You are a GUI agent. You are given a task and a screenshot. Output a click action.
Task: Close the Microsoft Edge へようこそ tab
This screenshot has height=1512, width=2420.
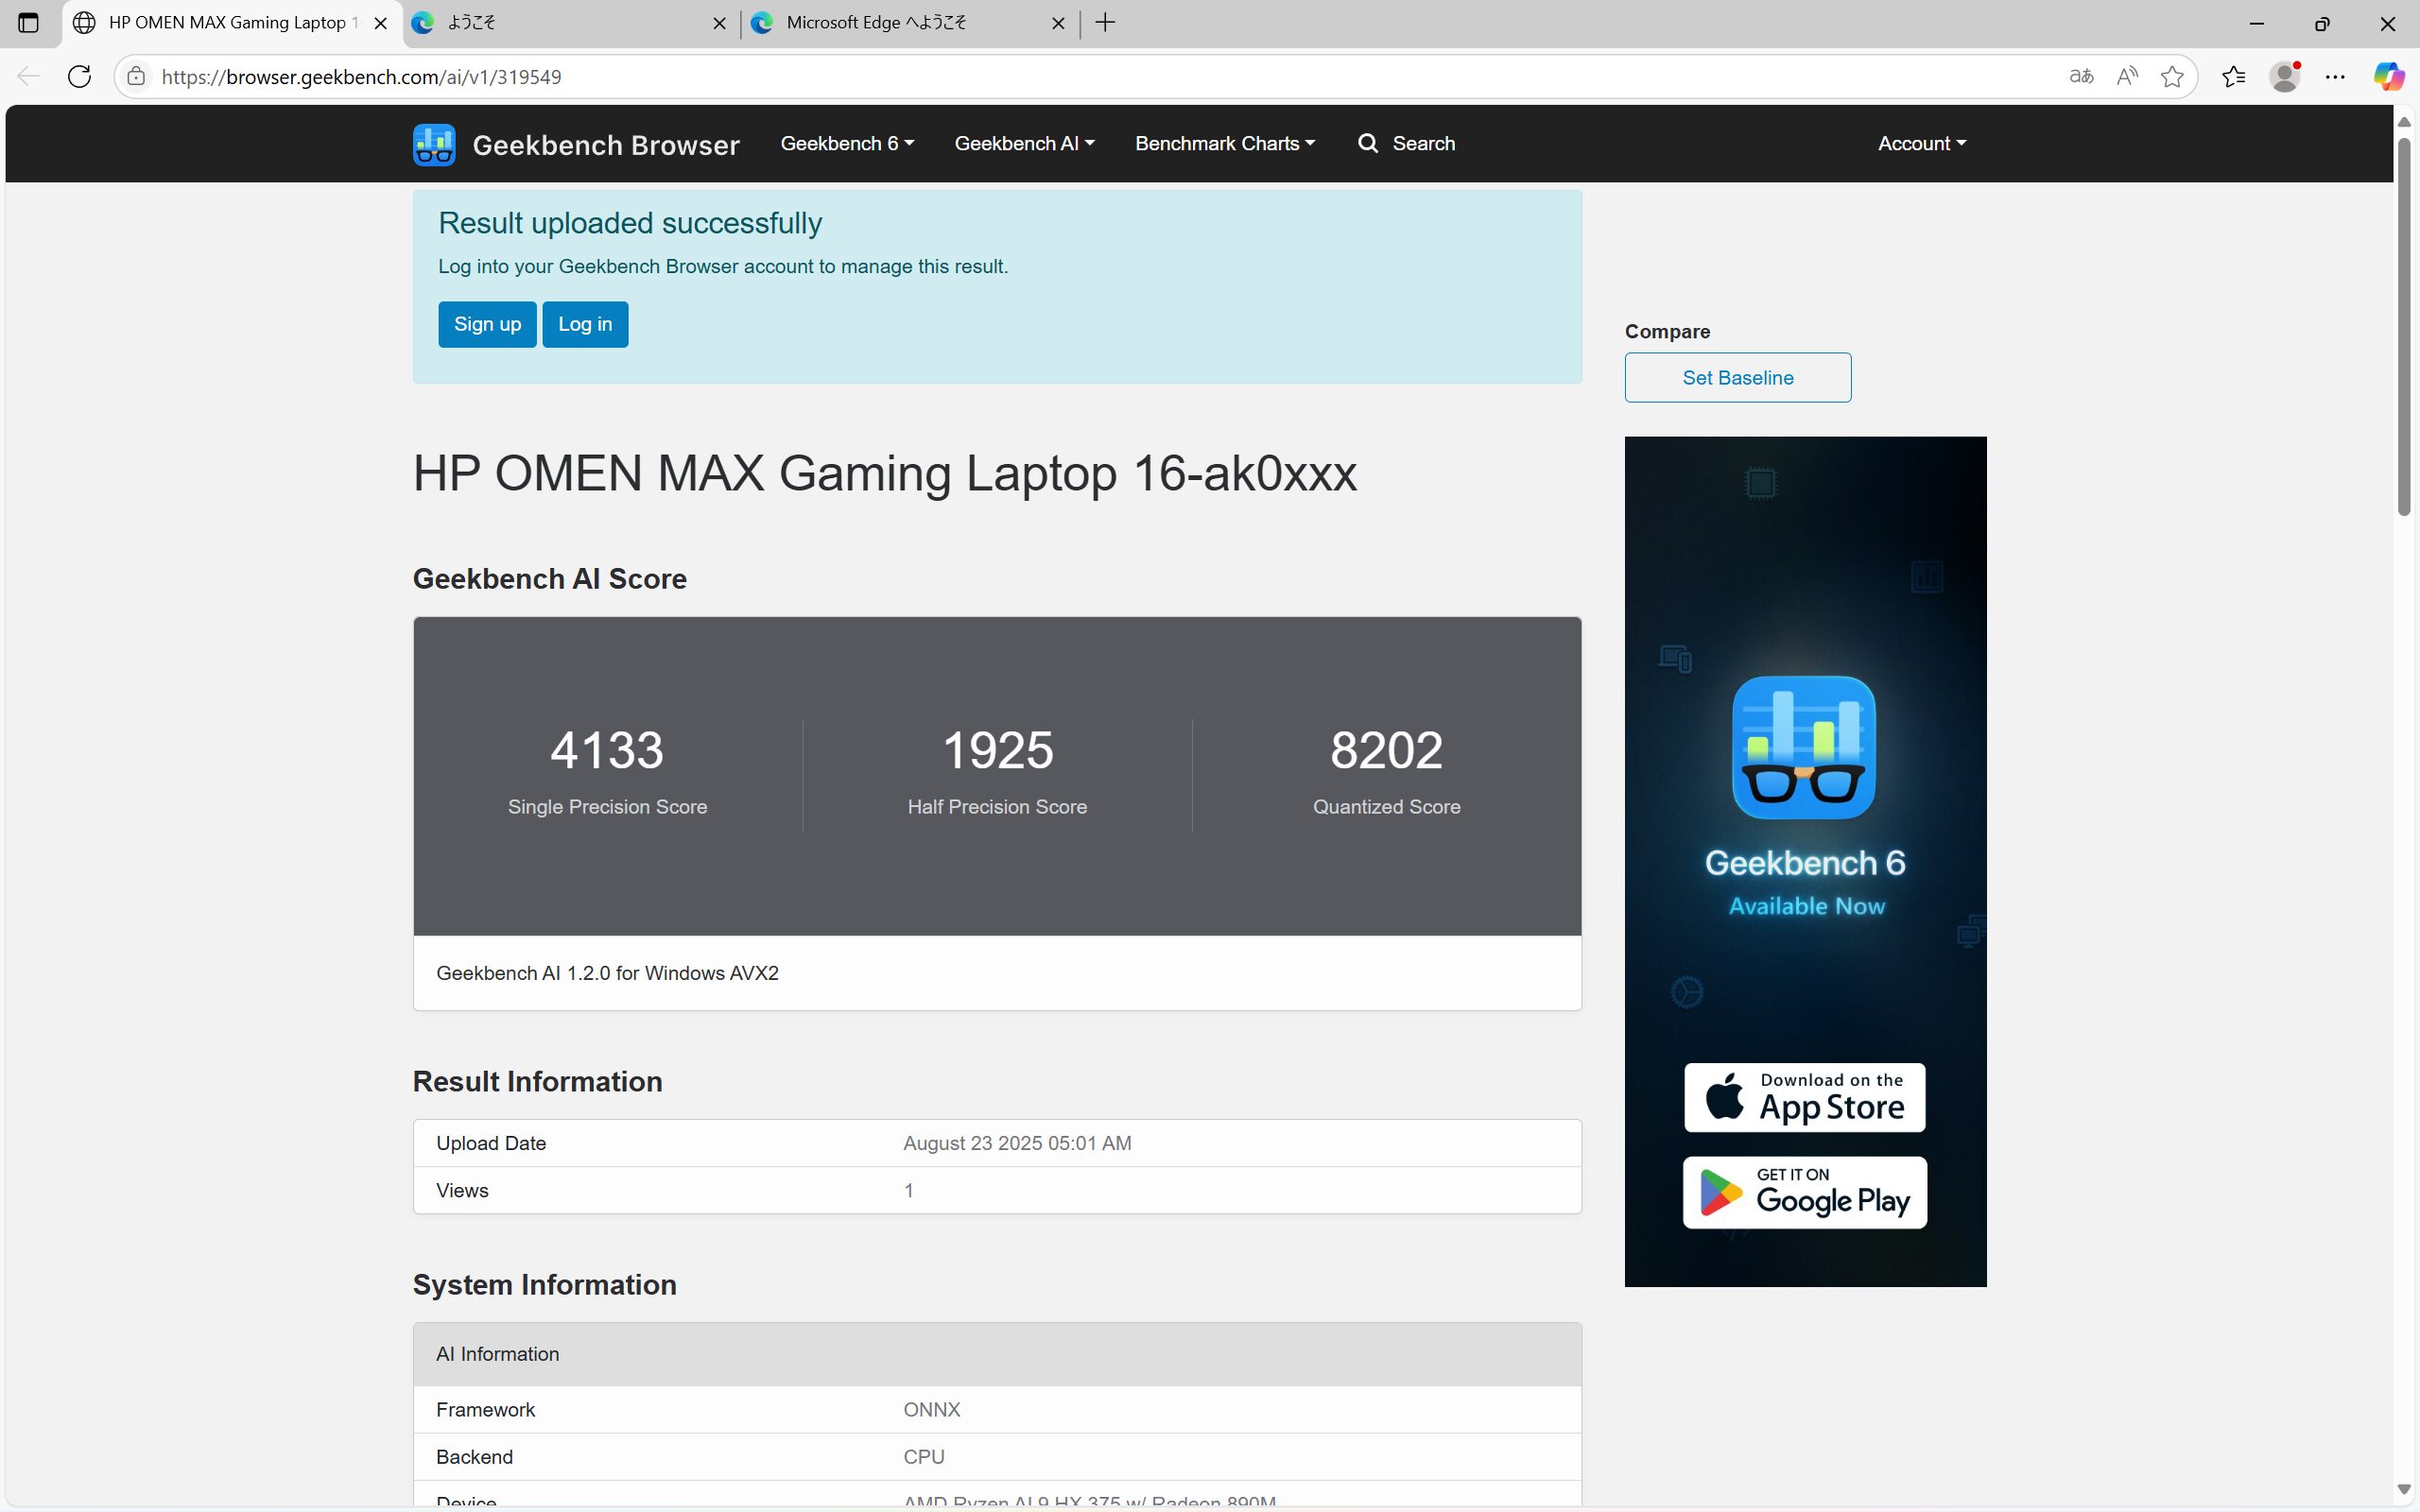click(x=1058, y=23)
